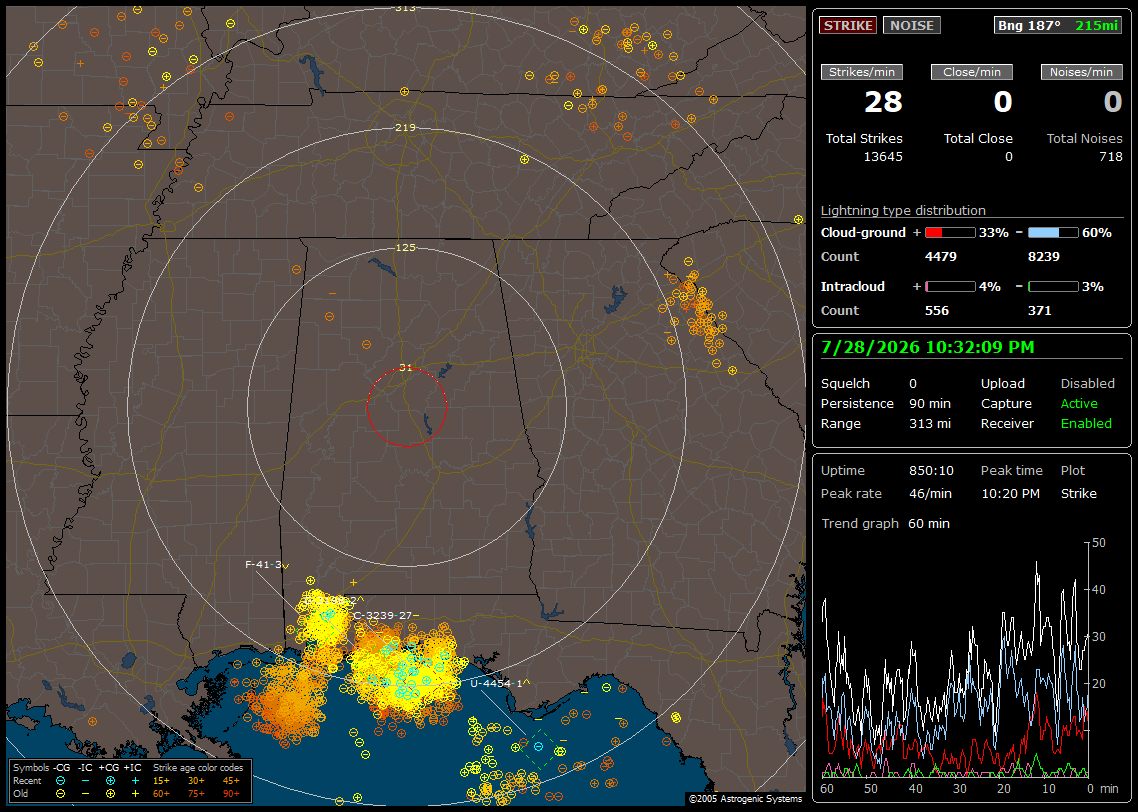Click the Plot setting value Strike

[1078, 493]
